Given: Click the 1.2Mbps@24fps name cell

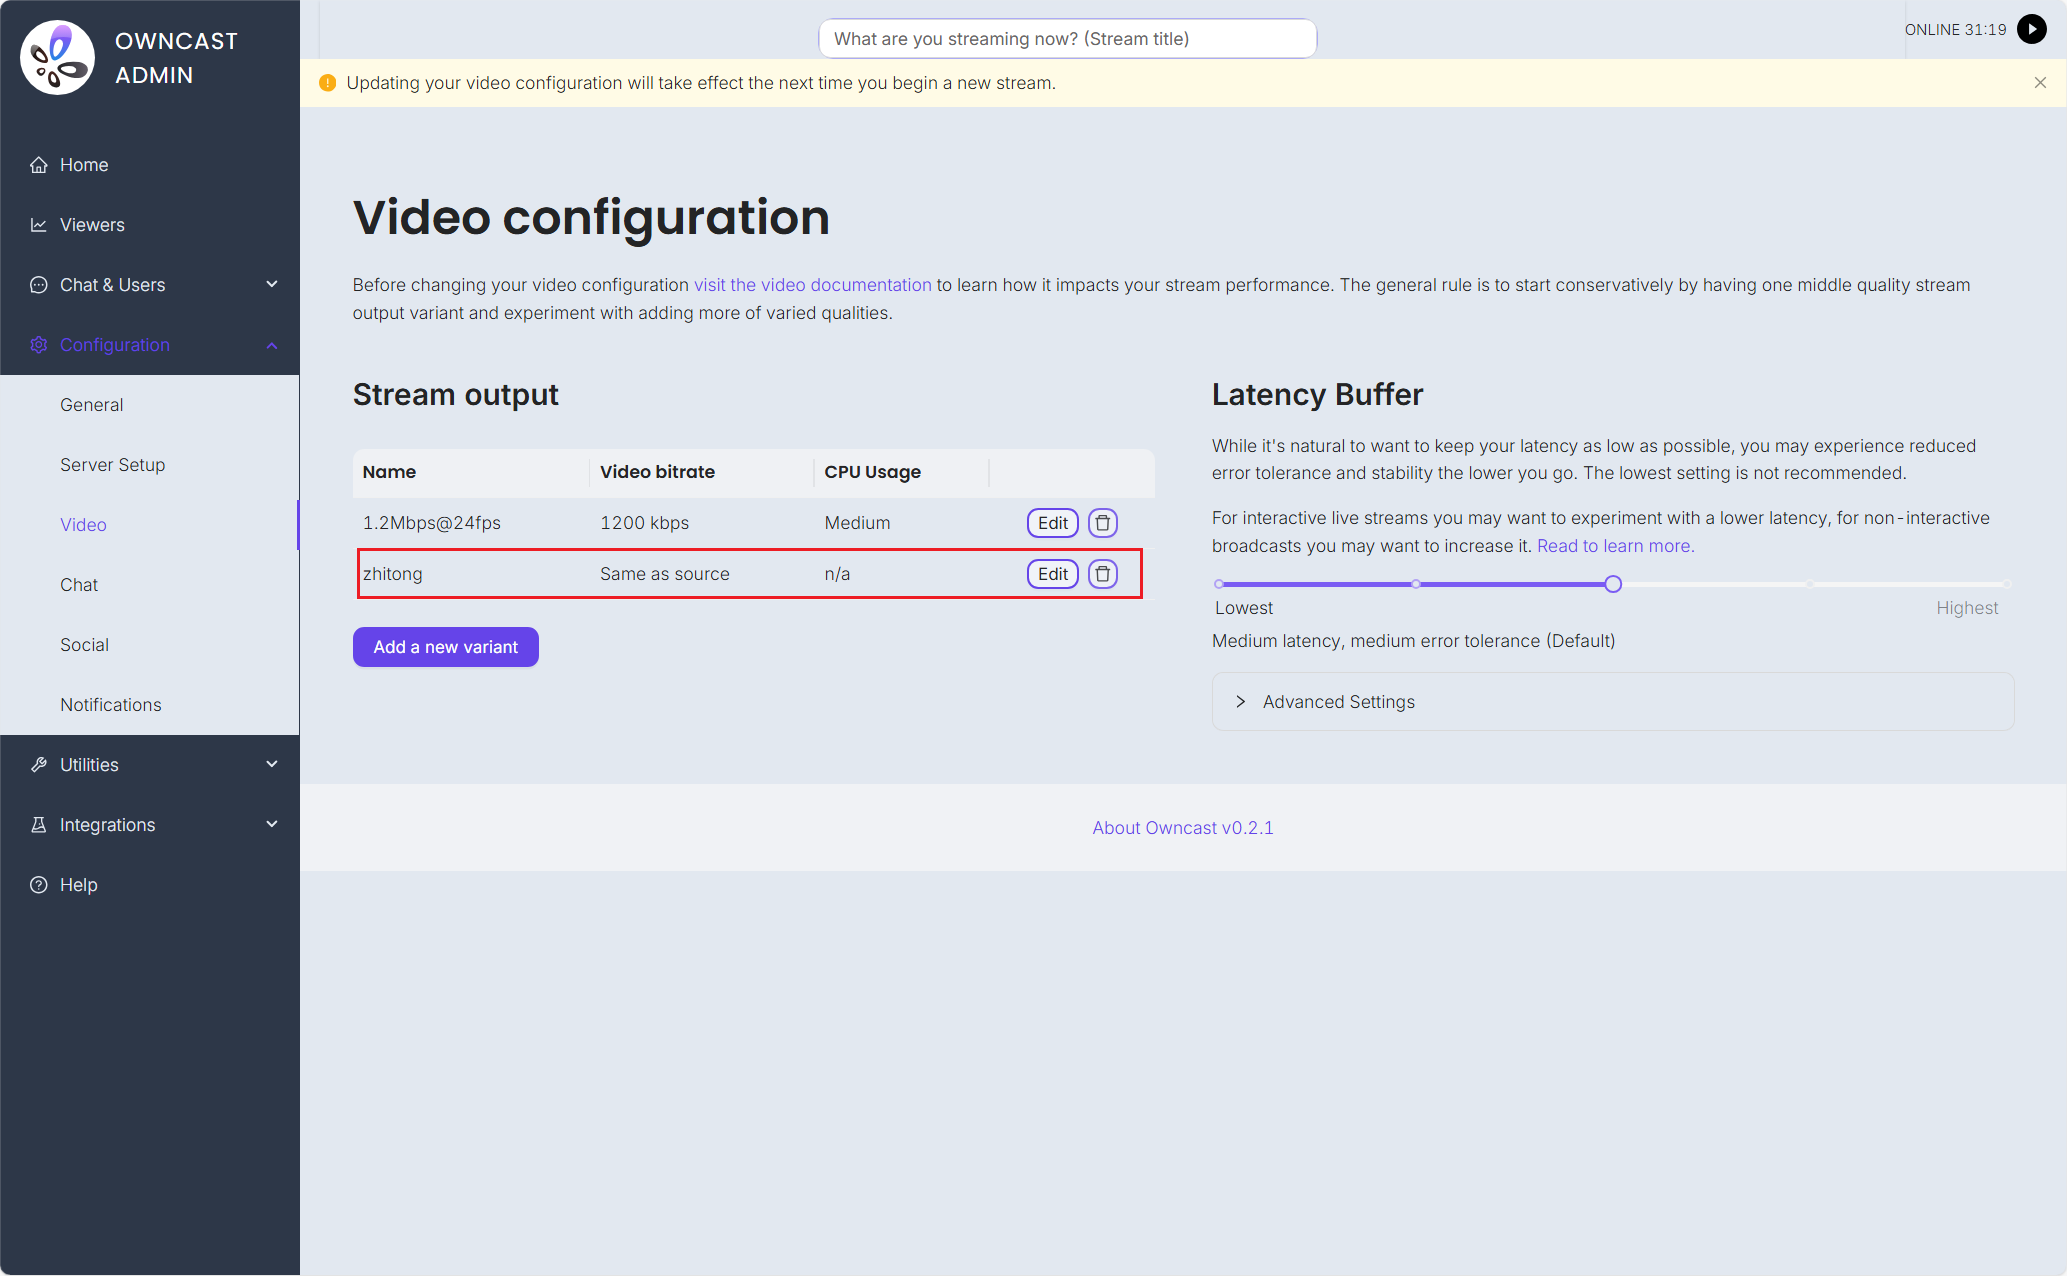Looking at the screenshot, I should coord(432,523).
